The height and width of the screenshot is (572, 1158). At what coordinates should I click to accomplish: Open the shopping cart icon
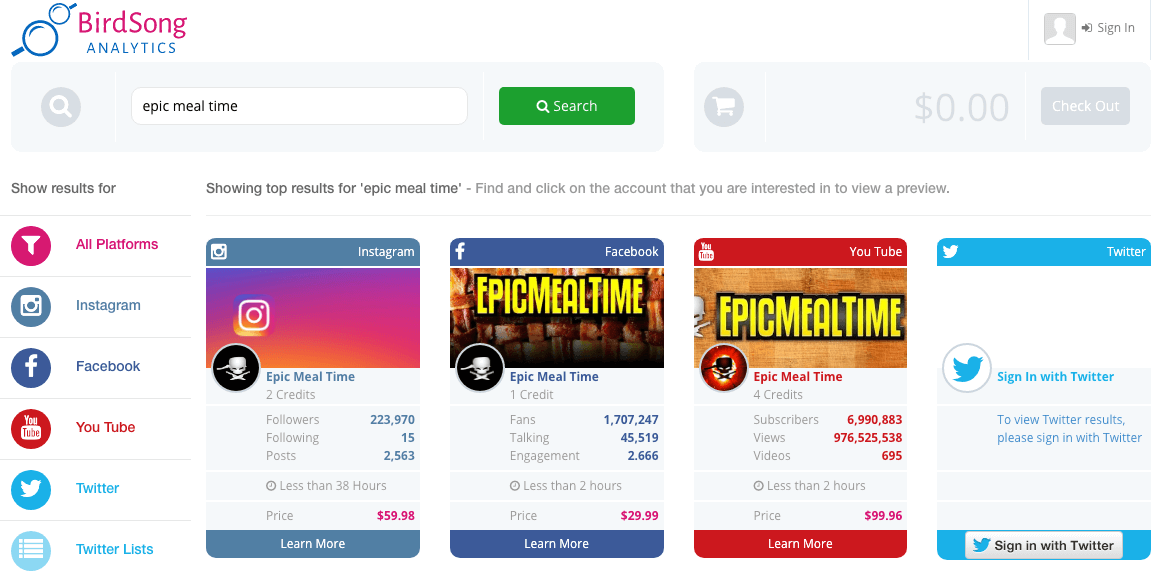(x=724, y=106)
